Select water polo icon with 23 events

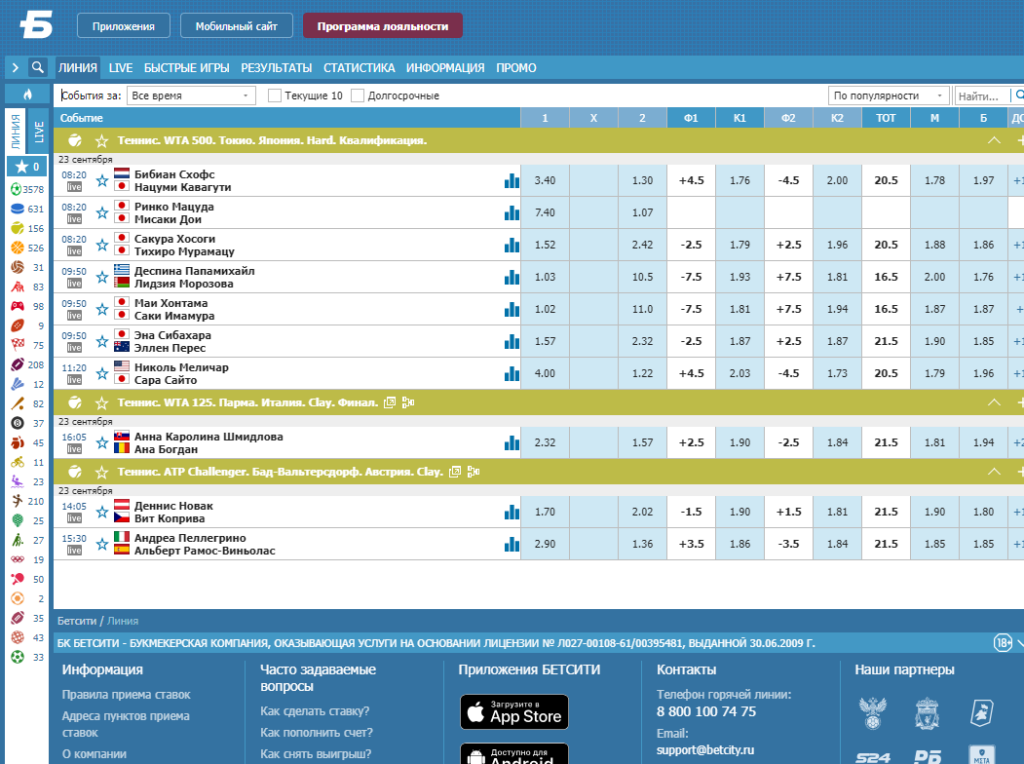coord(18,482)
